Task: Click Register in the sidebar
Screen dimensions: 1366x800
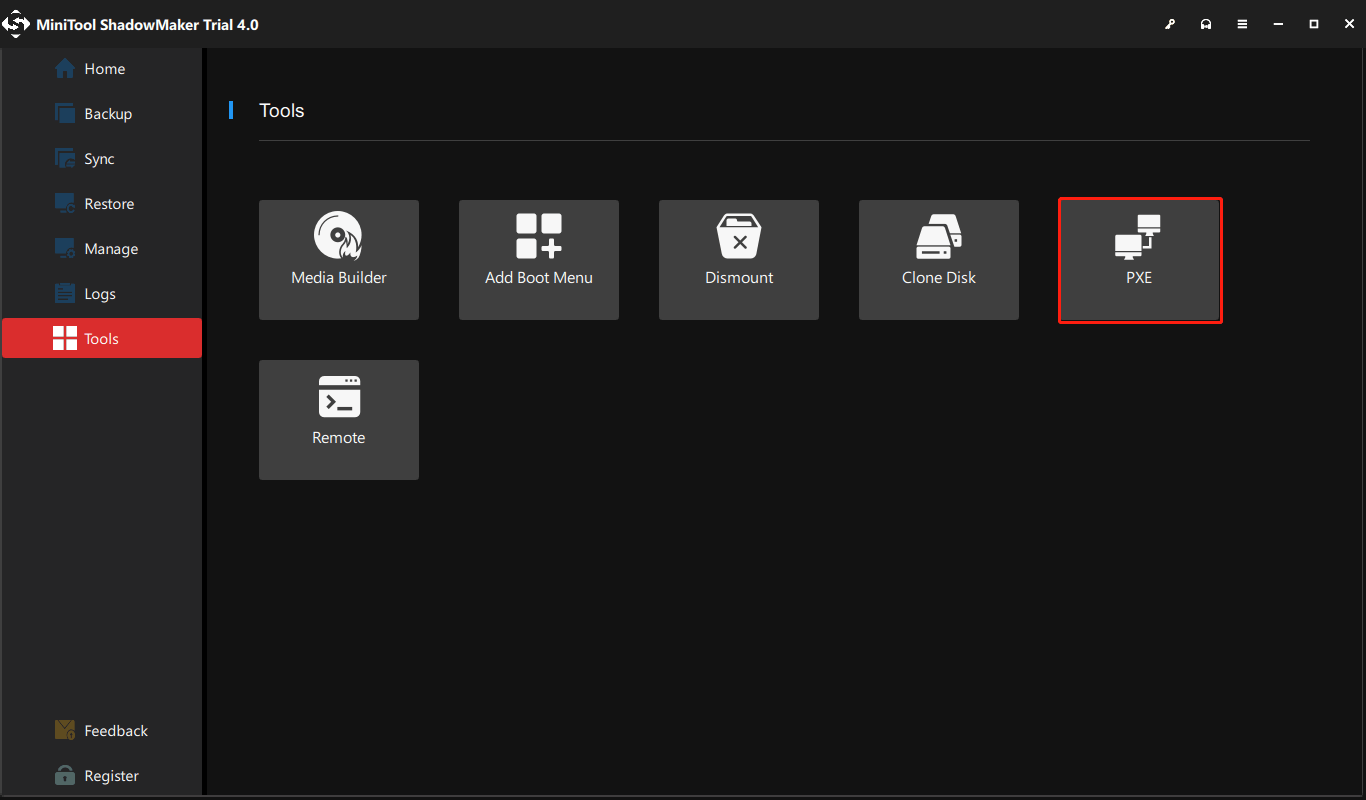Action: tap(102, 776)
